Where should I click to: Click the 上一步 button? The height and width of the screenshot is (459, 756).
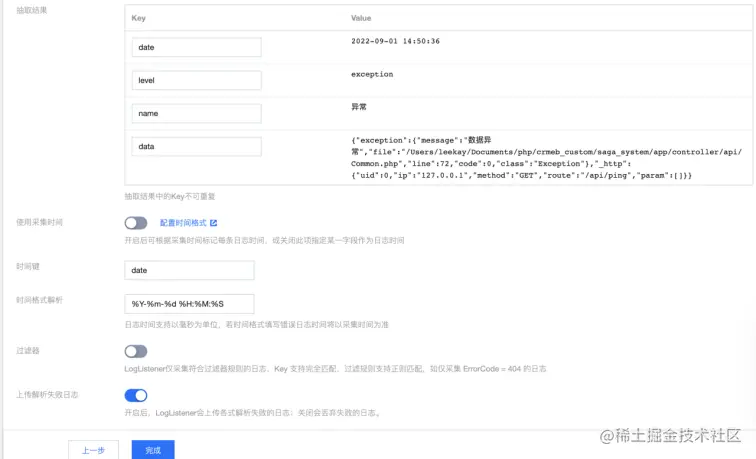click(x=94, y=450)
